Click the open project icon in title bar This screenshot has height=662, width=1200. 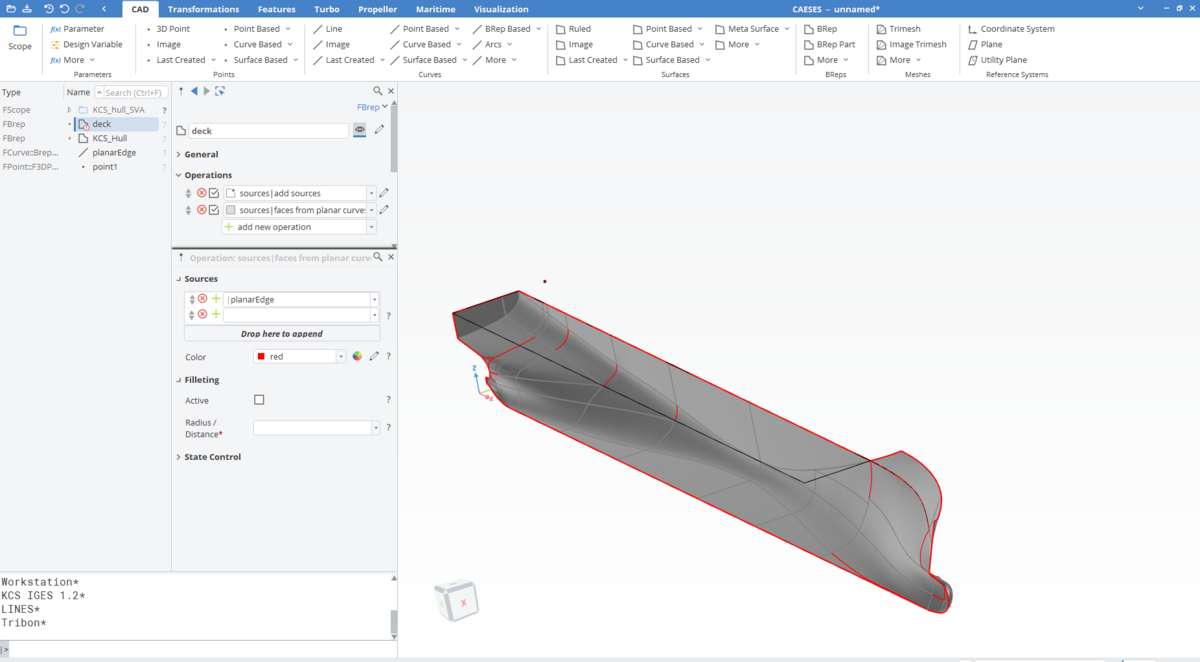(x=10, y=8)
